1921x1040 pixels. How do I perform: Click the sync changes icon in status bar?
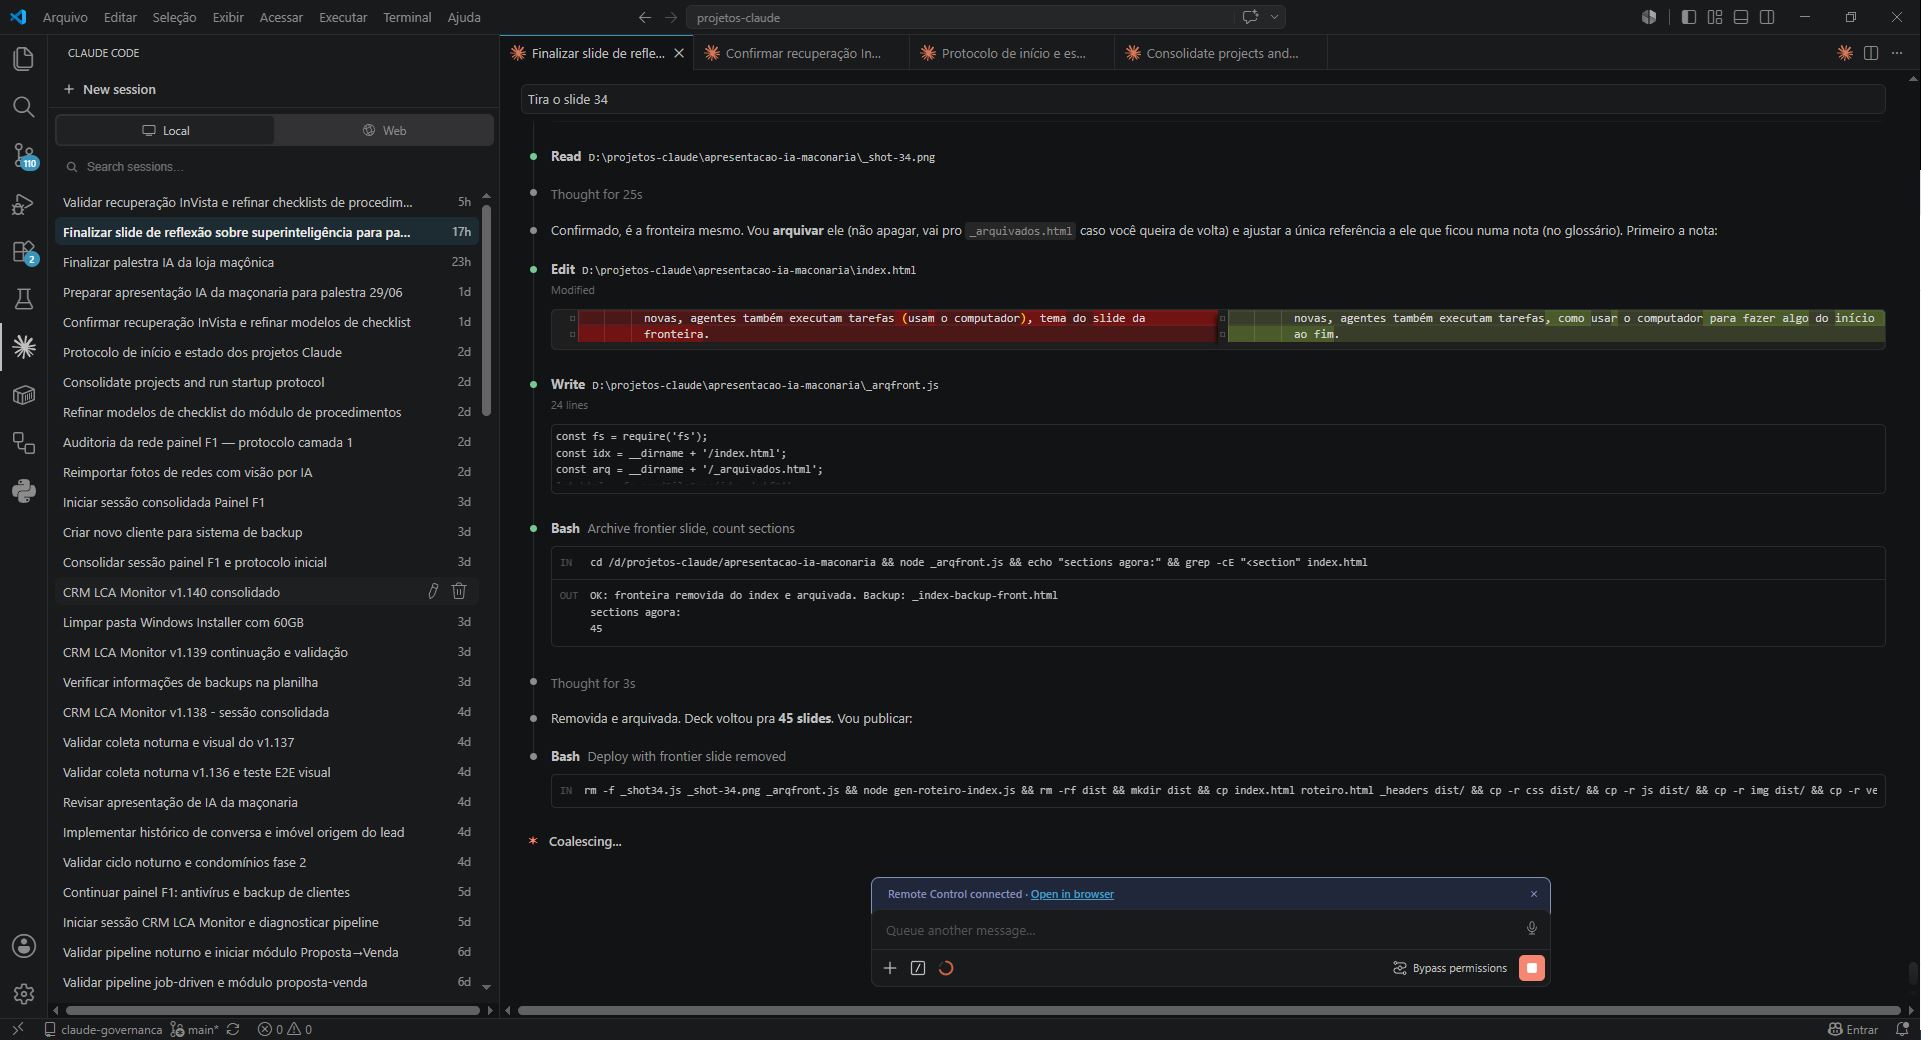click(233, 1029)
